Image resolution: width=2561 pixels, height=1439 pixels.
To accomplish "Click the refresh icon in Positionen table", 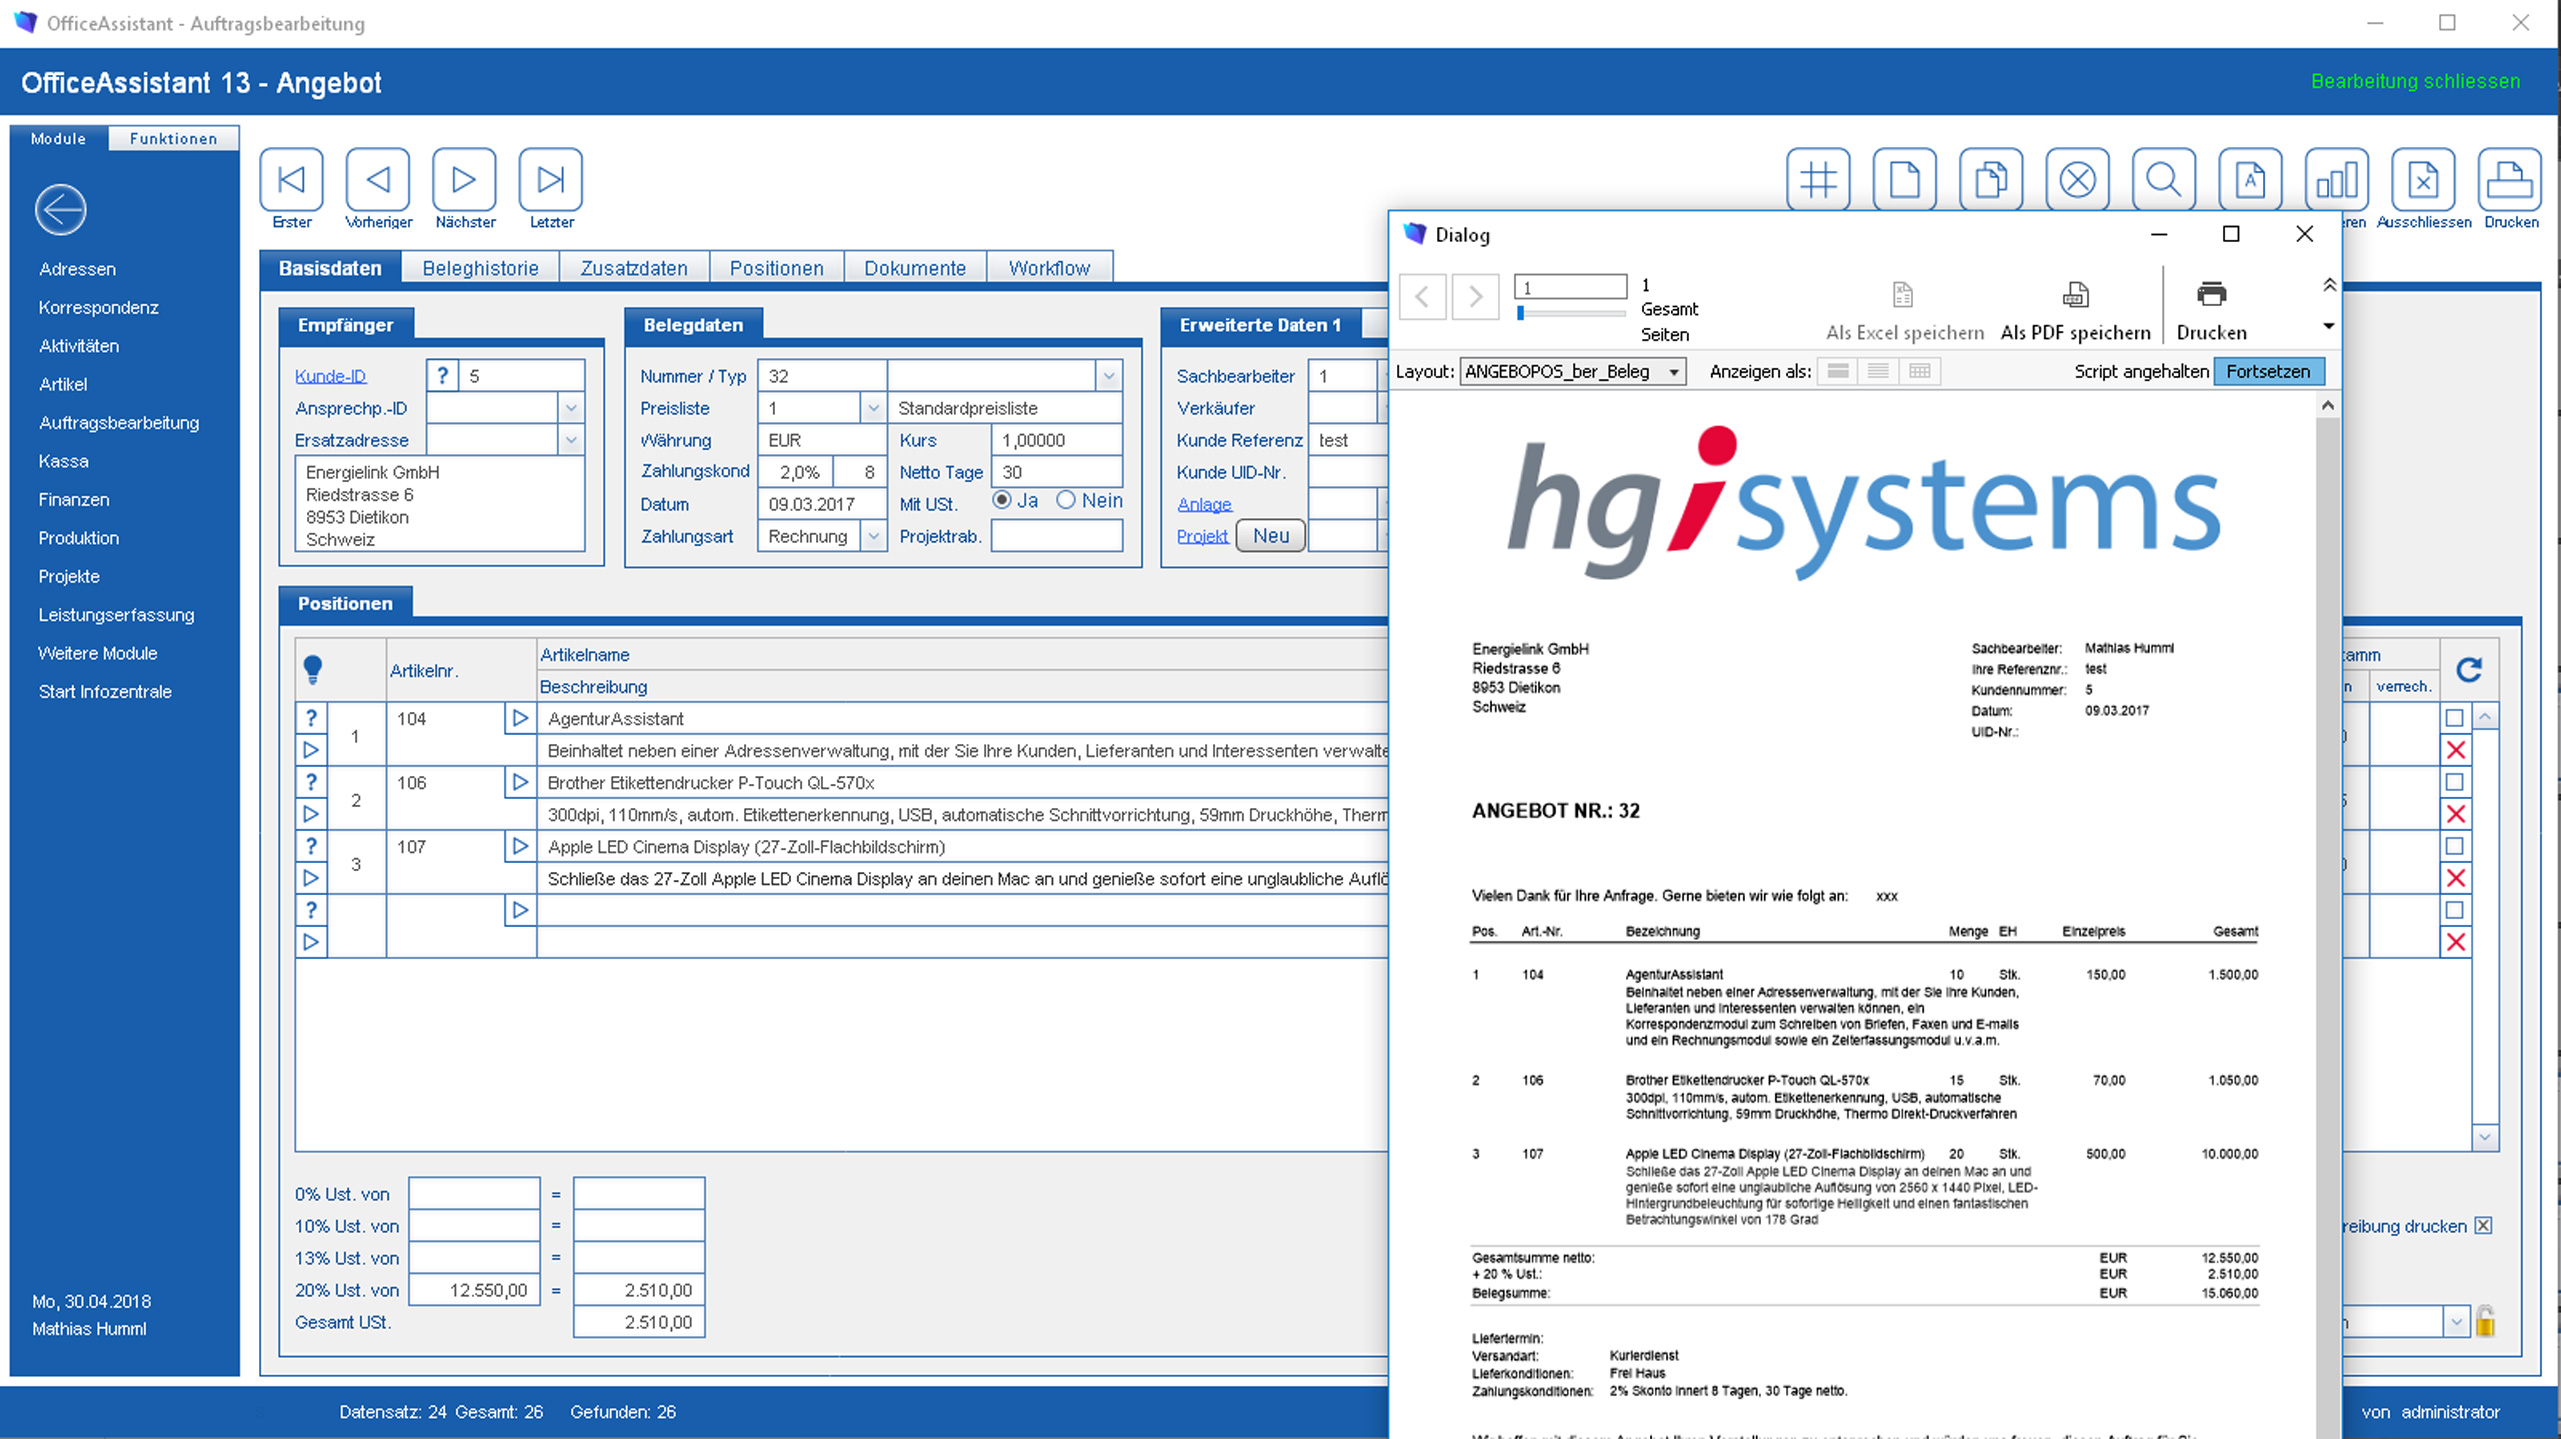I will (x=2469, y=670).
